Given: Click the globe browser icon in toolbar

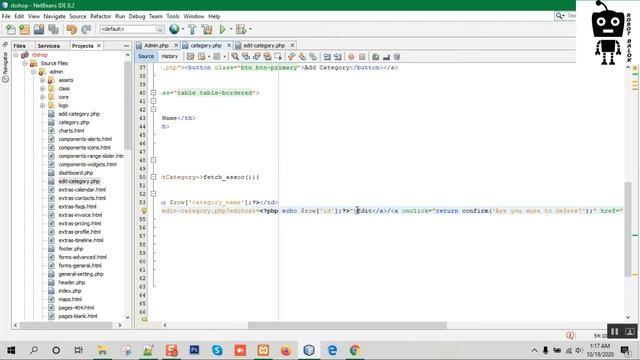Looking at the screenshot, I should pos(174,29).
